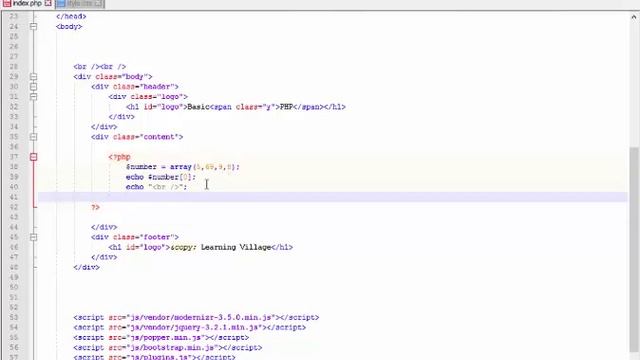
Task: Click the ?> closing PHP tag
Action: pos(96,207)
